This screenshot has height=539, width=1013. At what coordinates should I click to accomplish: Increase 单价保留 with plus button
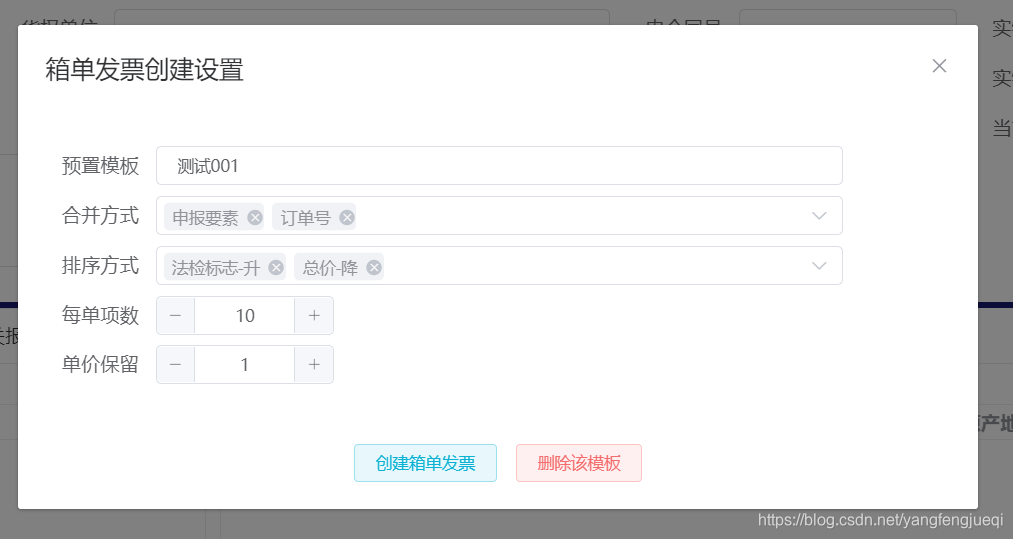coord(314,365)
